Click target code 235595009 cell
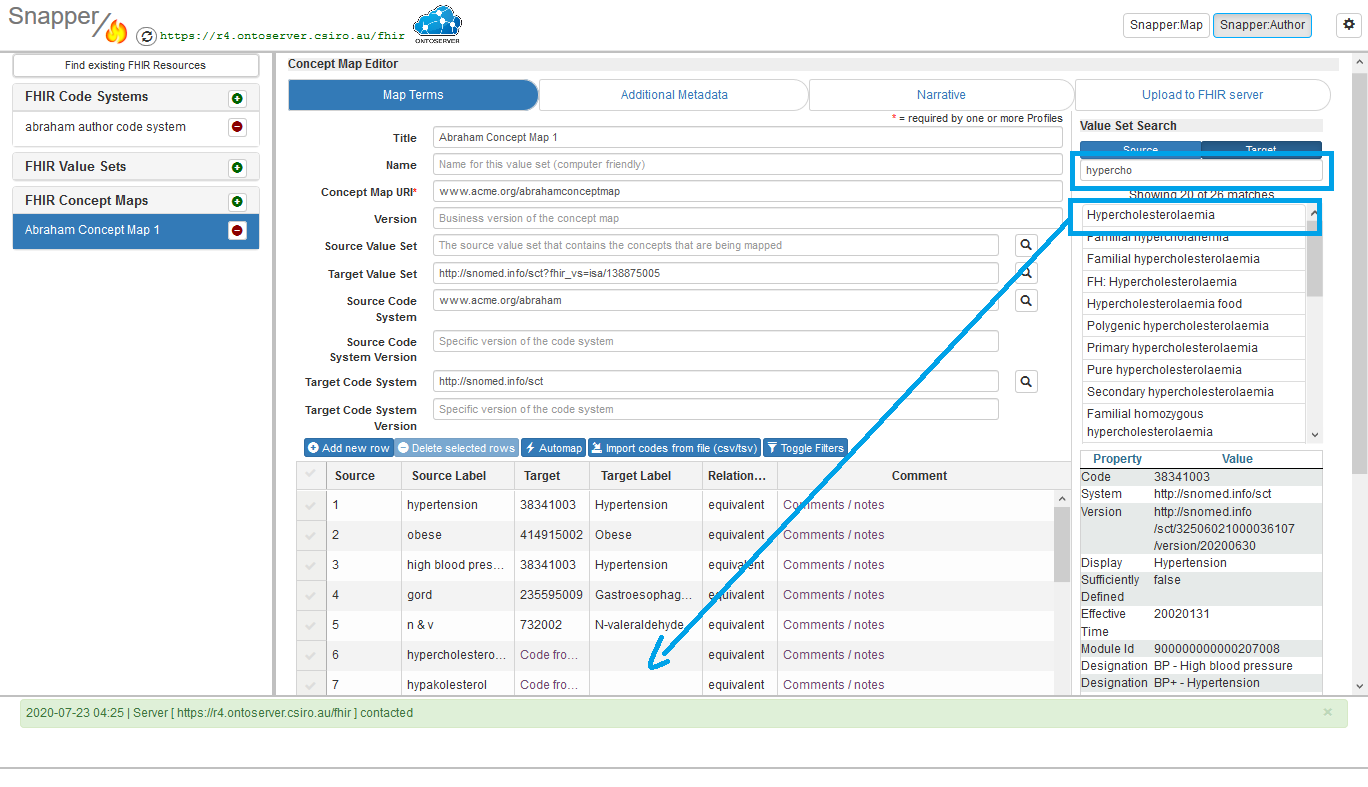The height and width of the screenshot is (787, 1368). pos(551,595)
